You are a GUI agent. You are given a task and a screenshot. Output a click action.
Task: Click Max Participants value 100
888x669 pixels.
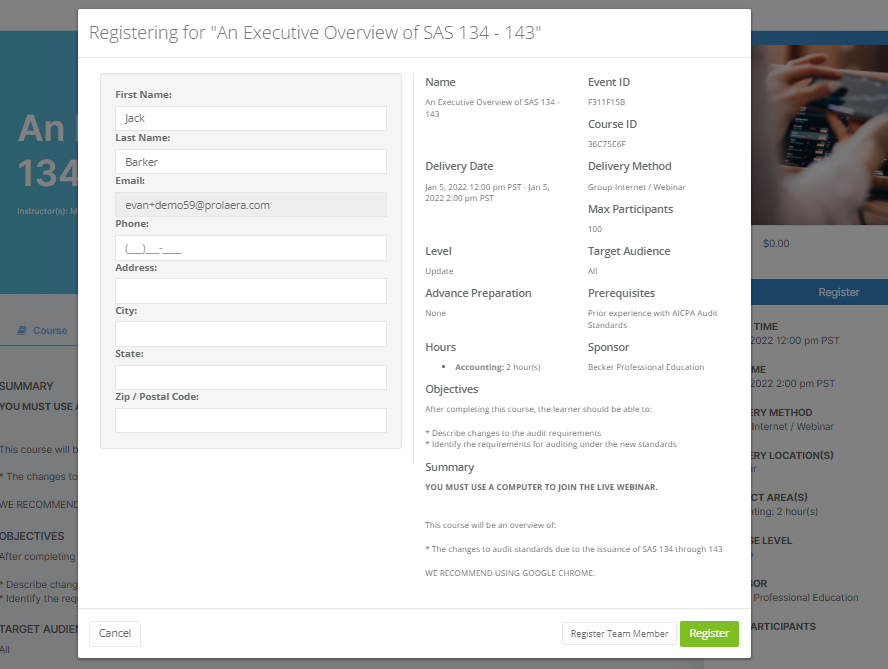pos(595,229)
